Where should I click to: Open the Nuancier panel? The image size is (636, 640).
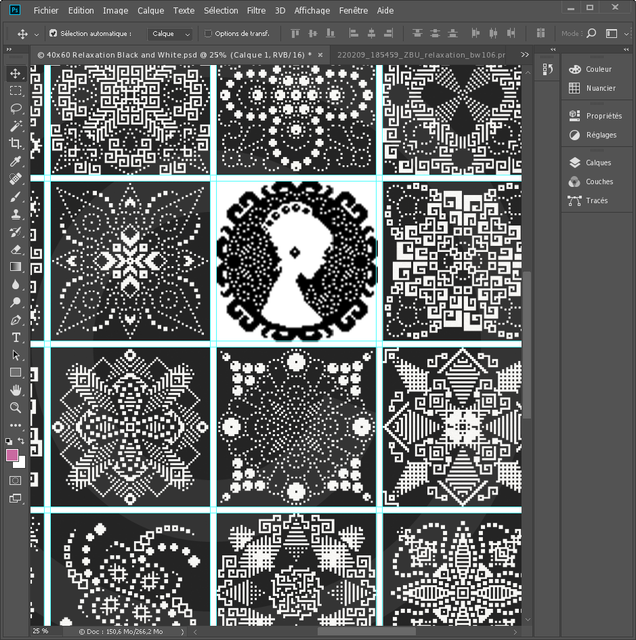click(x=592, y=88)
